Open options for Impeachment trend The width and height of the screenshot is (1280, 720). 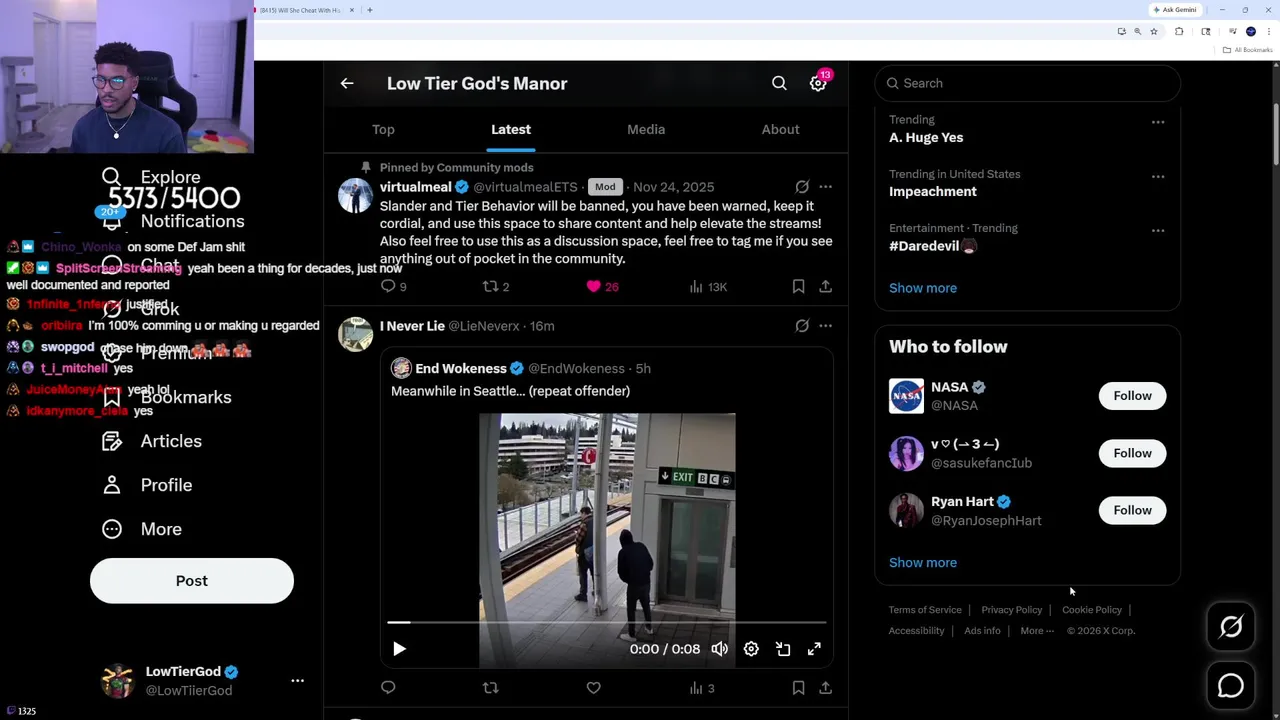click(1158, 176)
